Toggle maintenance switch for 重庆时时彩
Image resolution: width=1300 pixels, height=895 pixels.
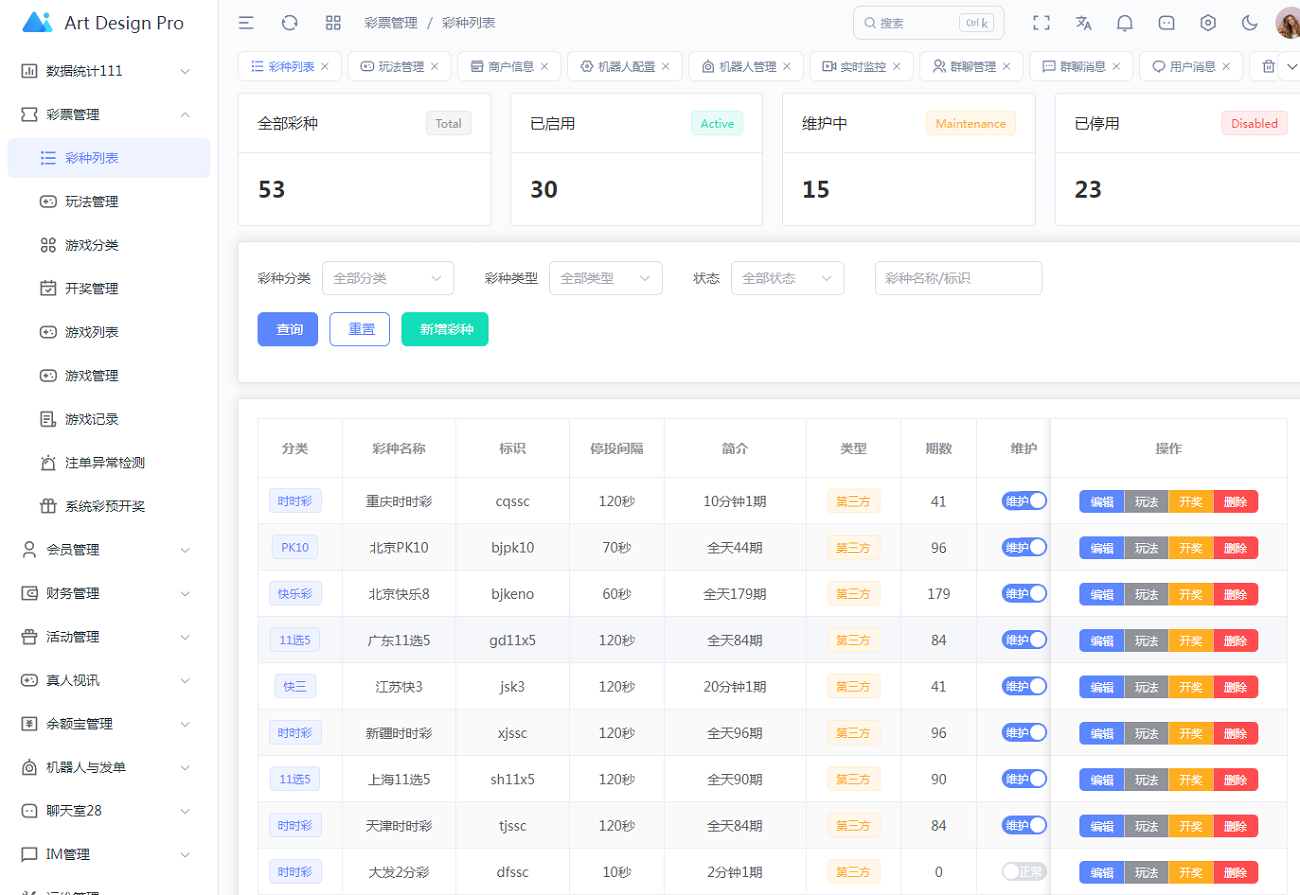coord(1024,501)
